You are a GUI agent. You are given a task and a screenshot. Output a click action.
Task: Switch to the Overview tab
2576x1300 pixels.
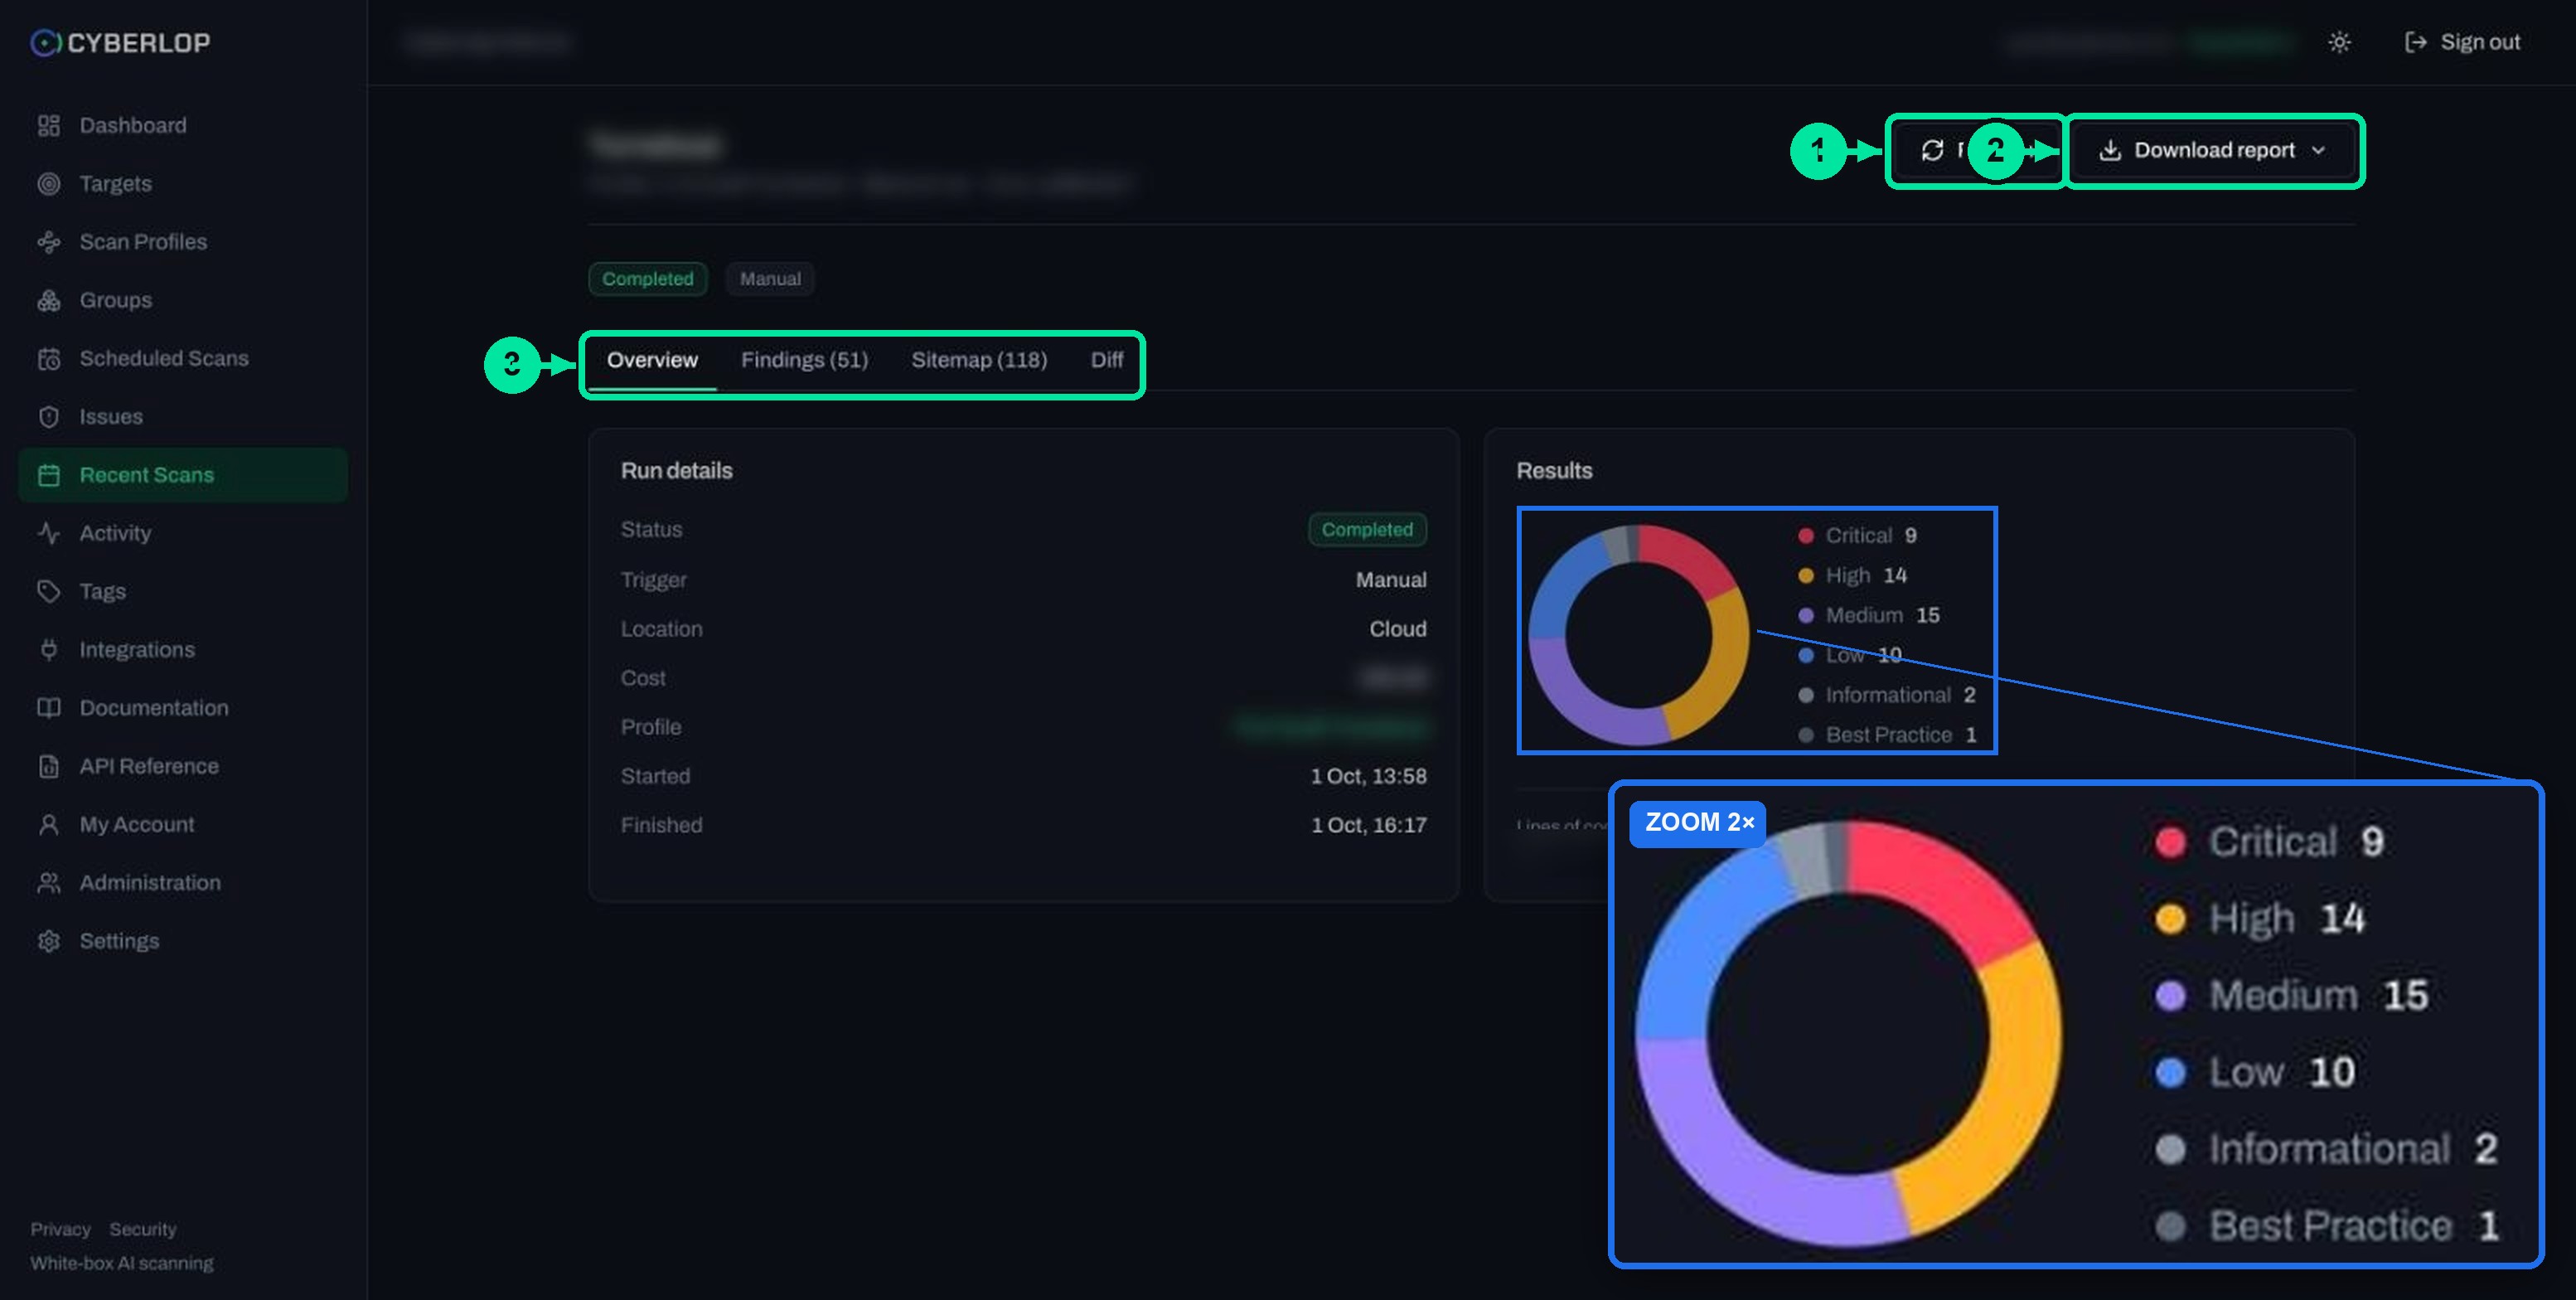(x=652, y=360)
